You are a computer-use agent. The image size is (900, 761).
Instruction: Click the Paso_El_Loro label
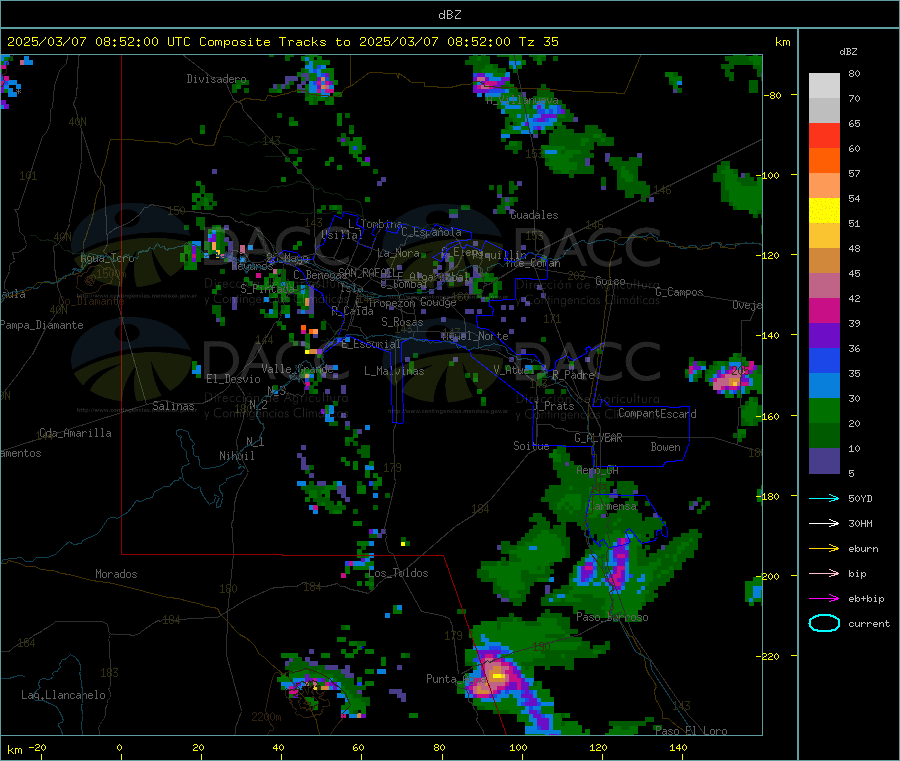pos(692,731)
